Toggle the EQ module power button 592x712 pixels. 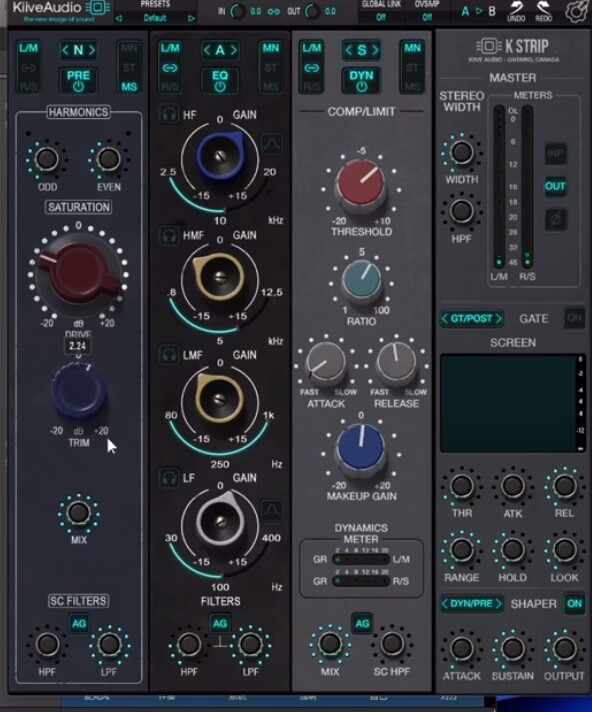(220, 87)
